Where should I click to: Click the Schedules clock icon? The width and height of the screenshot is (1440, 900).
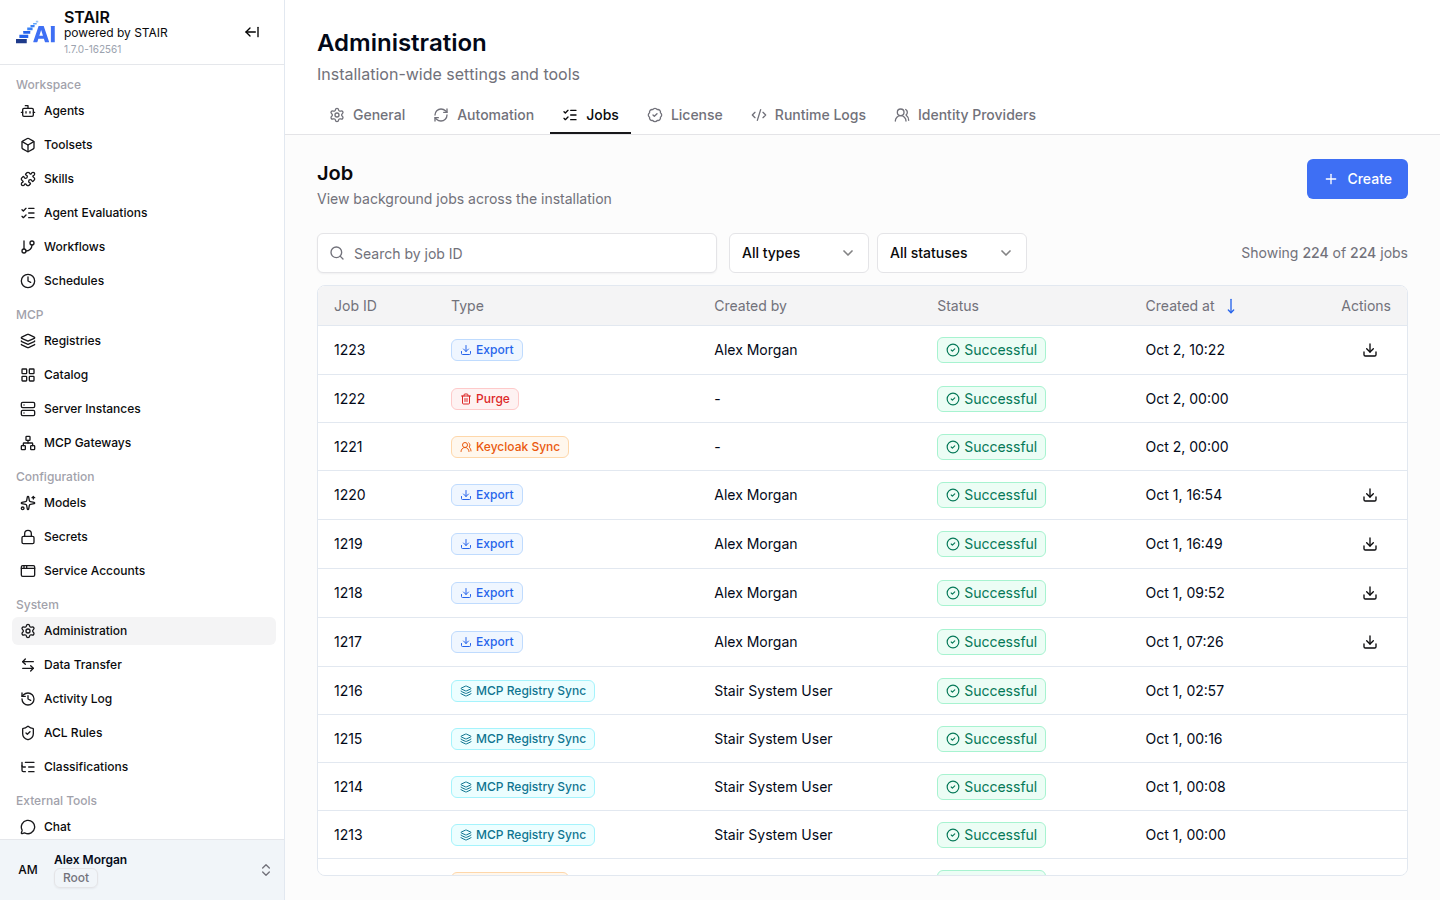point(28,281)
